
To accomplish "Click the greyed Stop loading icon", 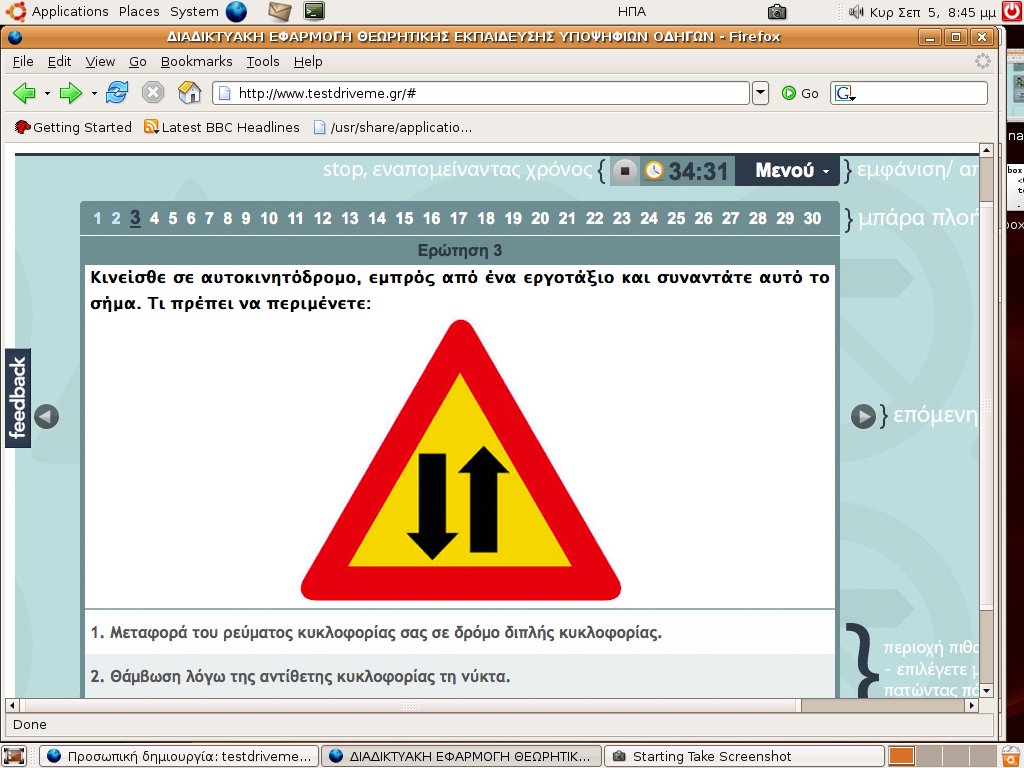I will pos(153,93).
